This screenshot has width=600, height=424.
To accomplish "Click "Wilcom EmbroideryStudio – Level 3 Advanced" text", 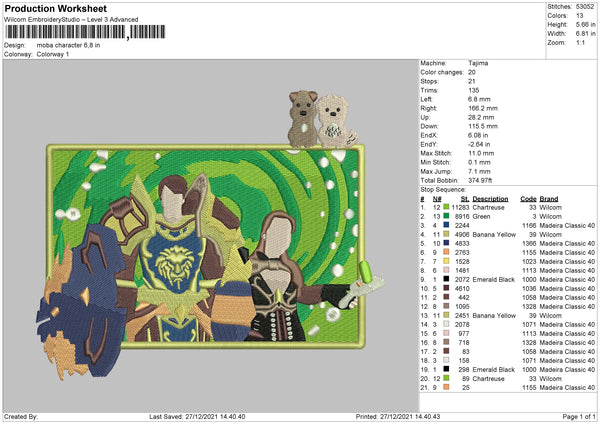I will coord(71,20).
